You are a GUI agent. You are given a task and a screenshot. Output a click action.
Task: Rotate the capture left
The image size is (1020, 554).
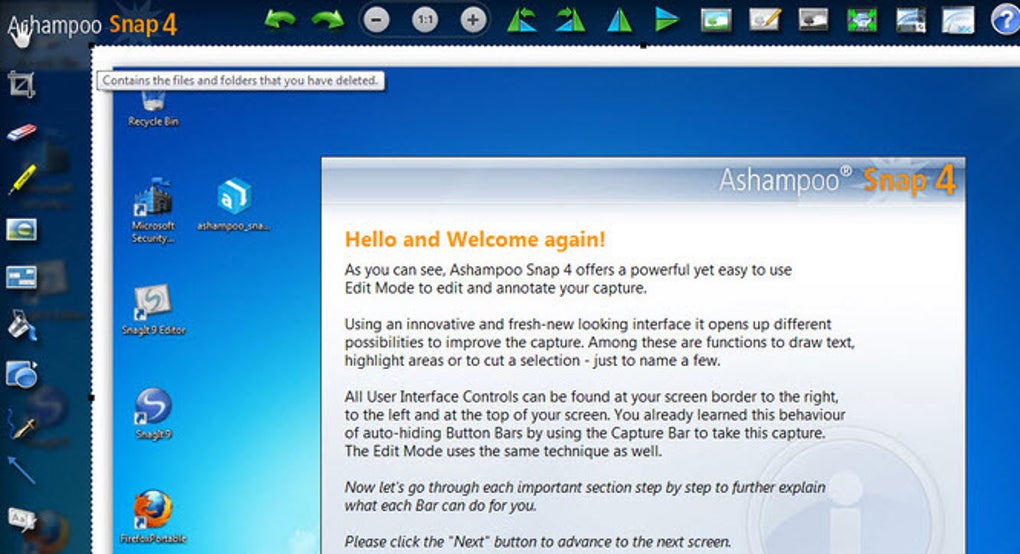(522, 20)
